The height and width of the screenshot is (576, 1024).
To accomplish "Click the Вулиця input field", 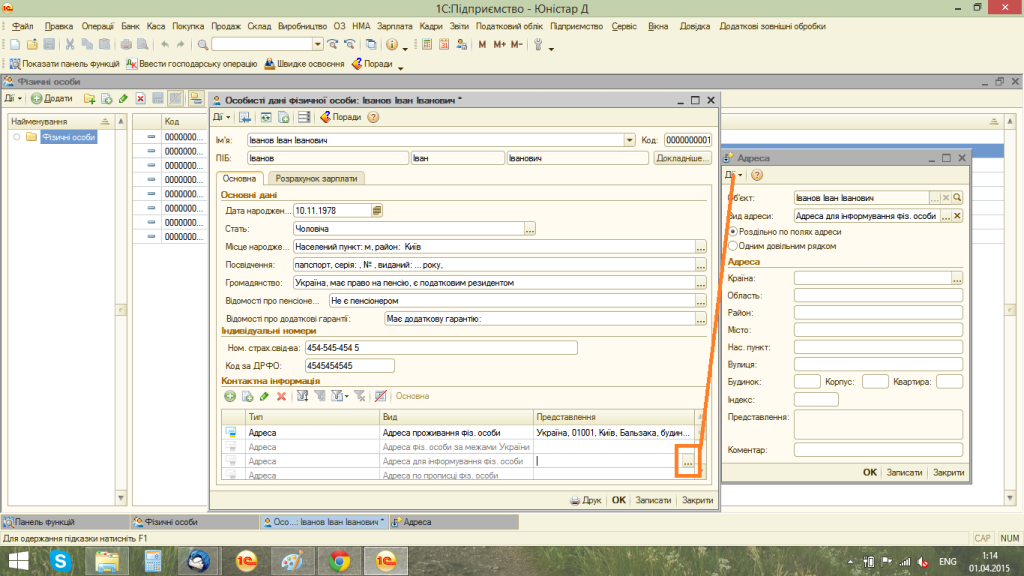I will point(878,365).
